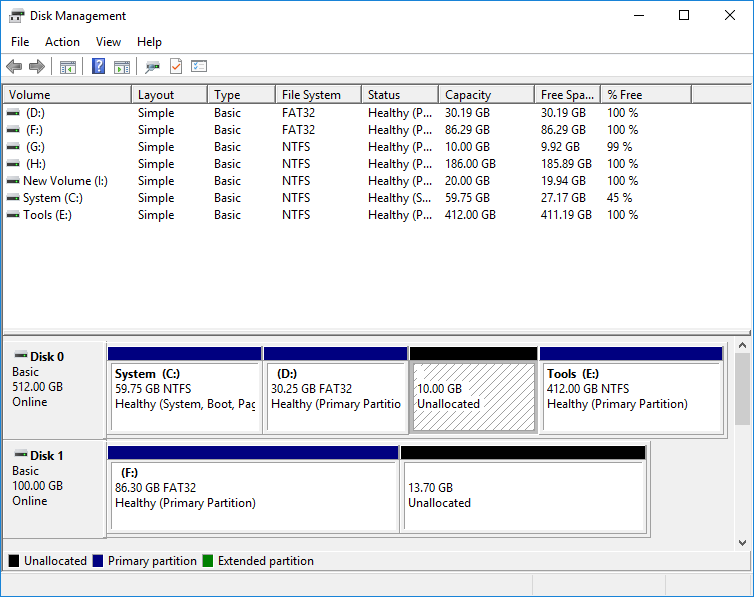Select the 10.00 GB Unallocated block on Disk 0
The image size is (754, 597).
point(473,396)
